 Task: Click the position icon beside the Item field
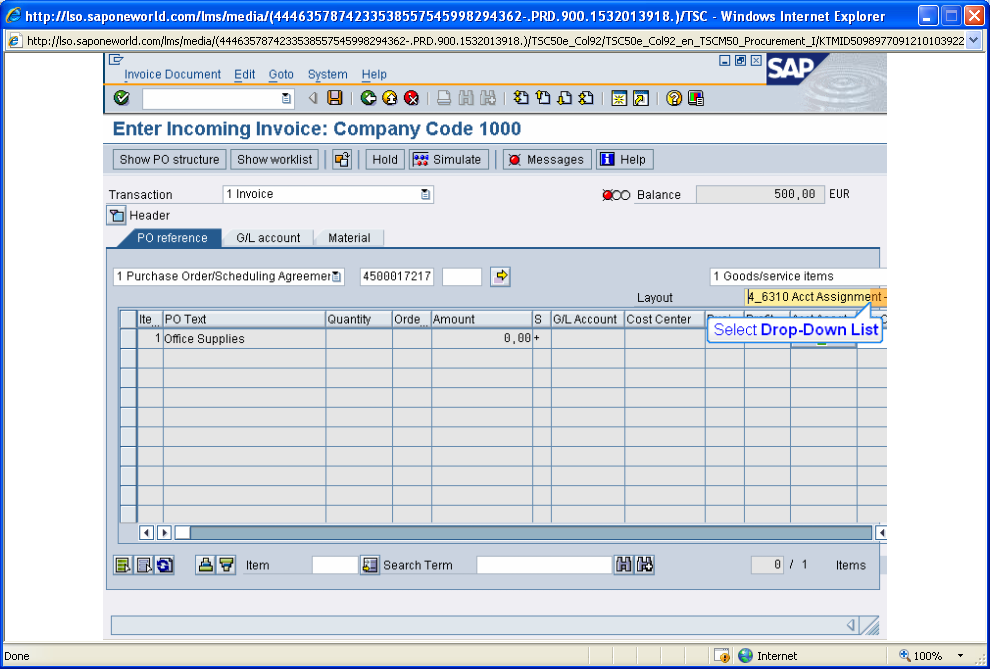[369, 565]
